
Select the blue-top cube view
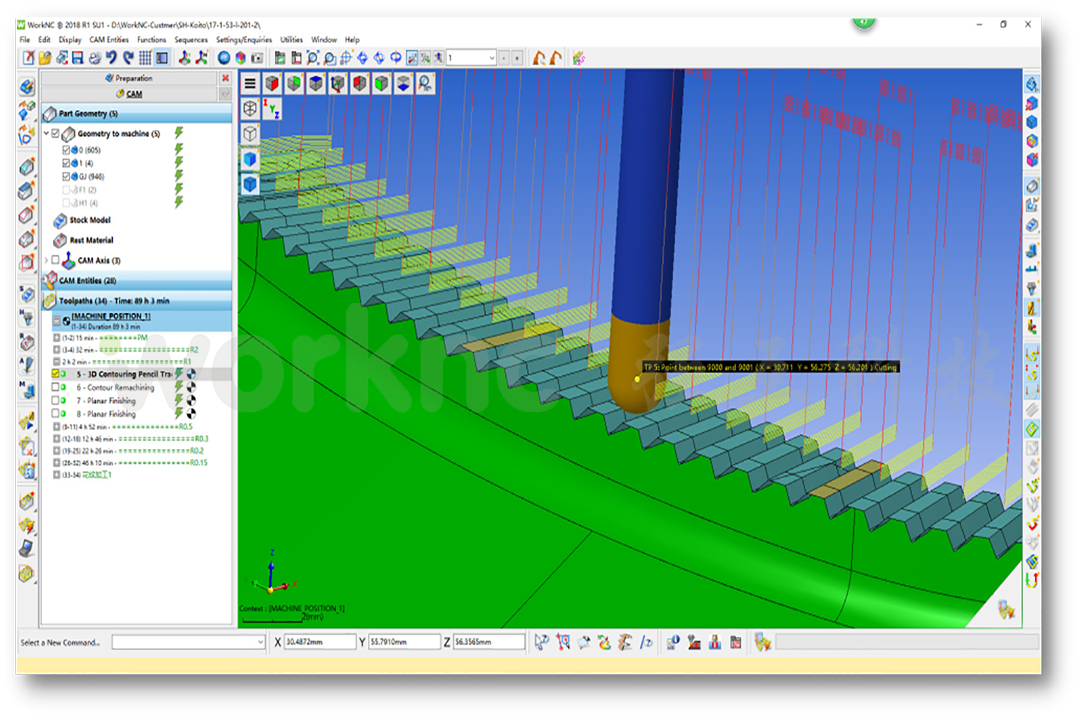[316, 84]
